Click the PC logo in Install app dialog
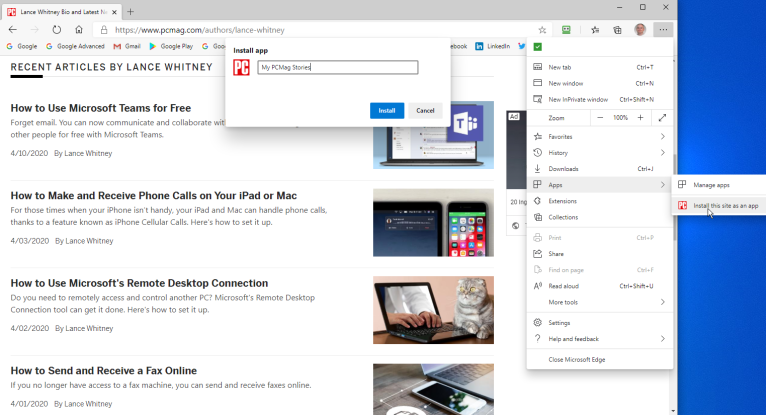This screenshot has width=766, height=415. click(x=241, y=67)
